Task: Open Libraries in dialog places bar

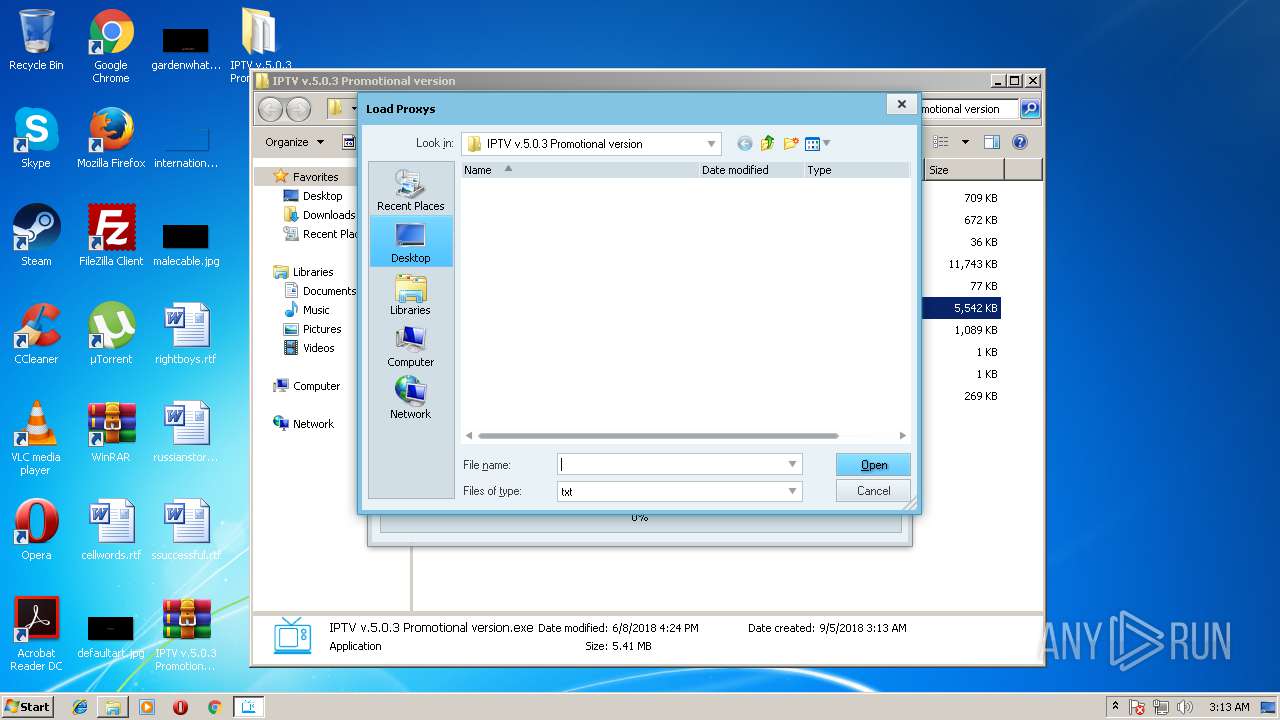Action: (x=410, y=294)
